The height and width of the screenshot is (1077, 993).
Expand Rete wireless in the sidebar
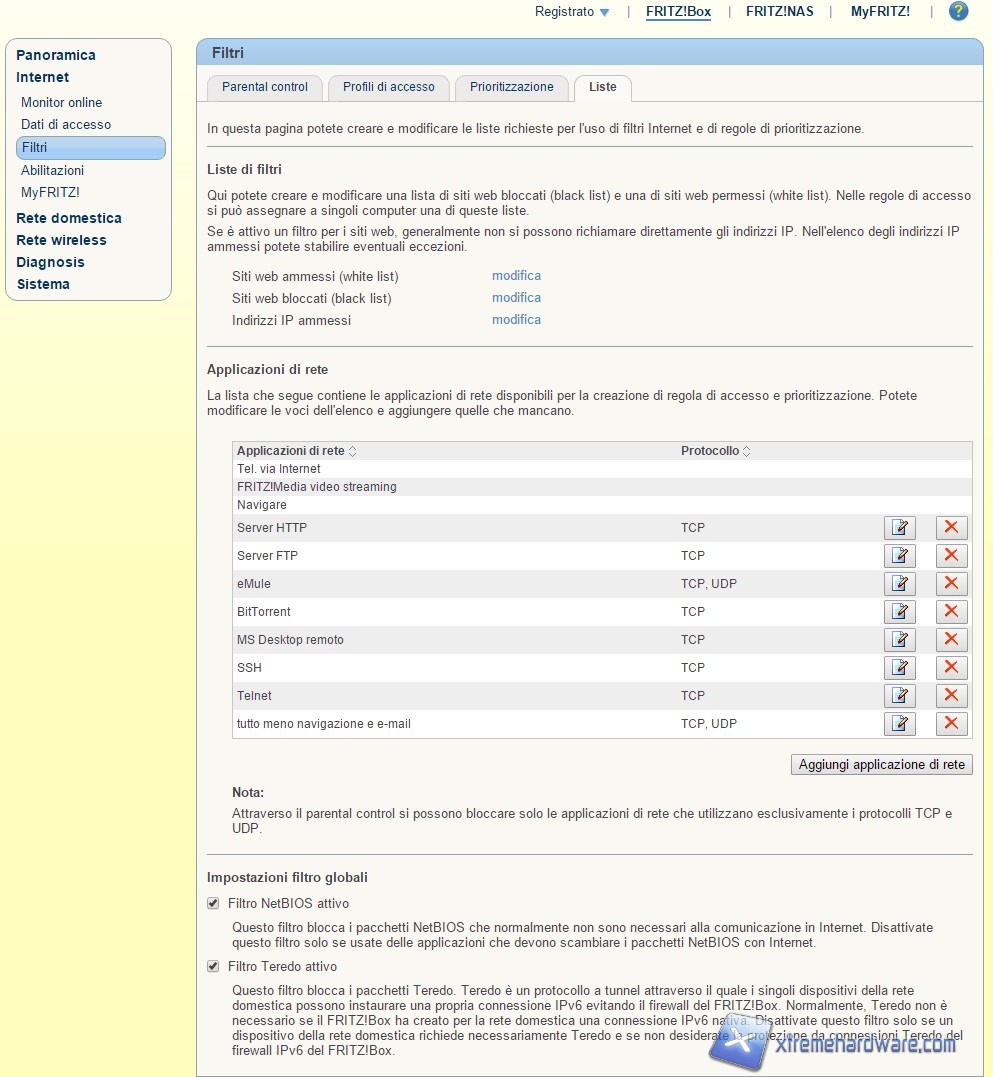click(61, 240)
